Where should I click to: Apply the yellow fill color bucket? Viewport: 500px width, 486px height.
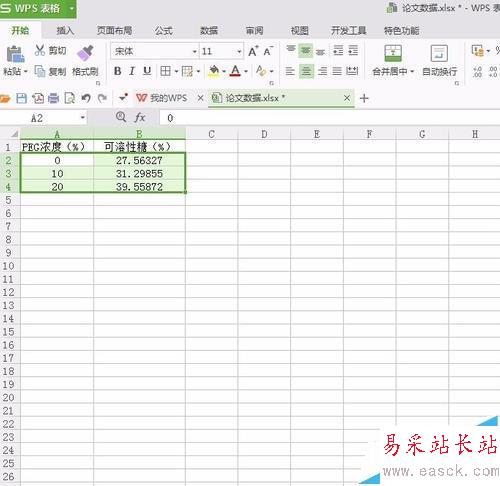[x=214, y=71]
